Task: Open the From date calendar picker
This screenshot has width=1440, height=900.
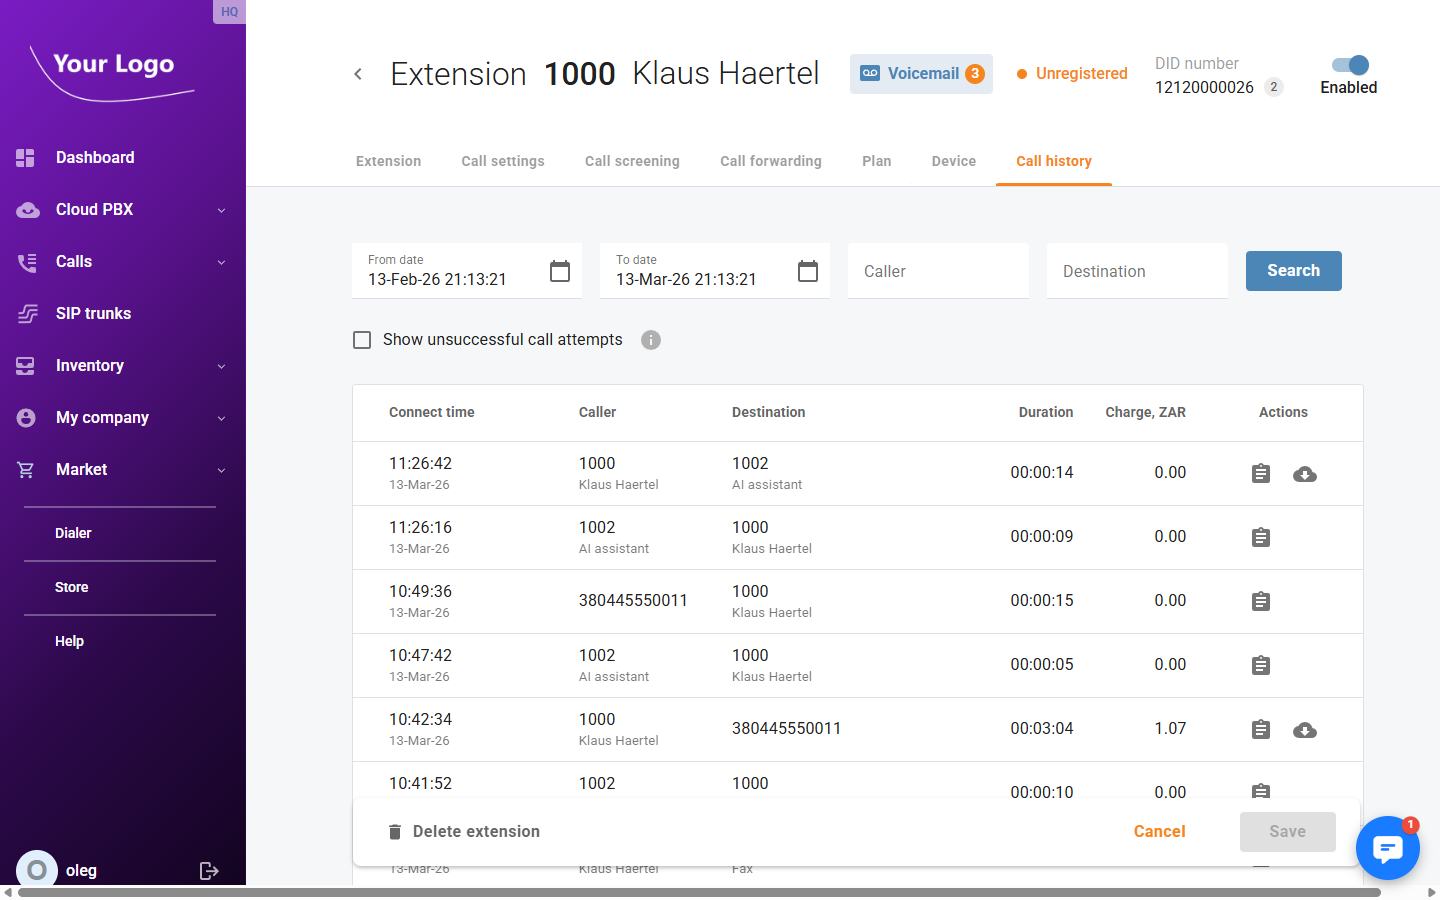Action: click(x=559, y=270)
